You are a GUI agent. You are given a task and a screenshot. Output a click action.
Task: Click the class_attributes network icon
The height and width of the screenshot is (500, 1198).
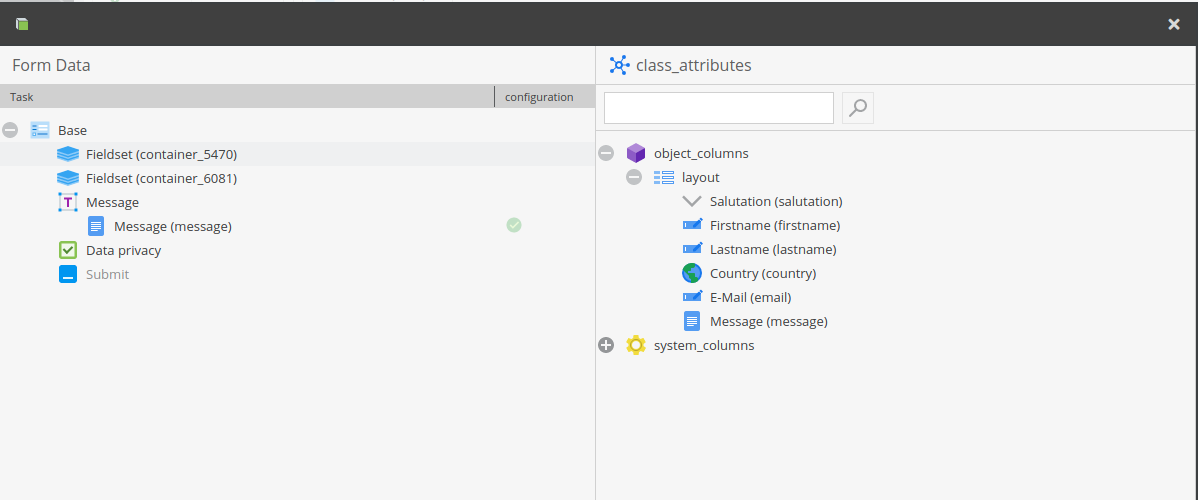coord(619,65)
